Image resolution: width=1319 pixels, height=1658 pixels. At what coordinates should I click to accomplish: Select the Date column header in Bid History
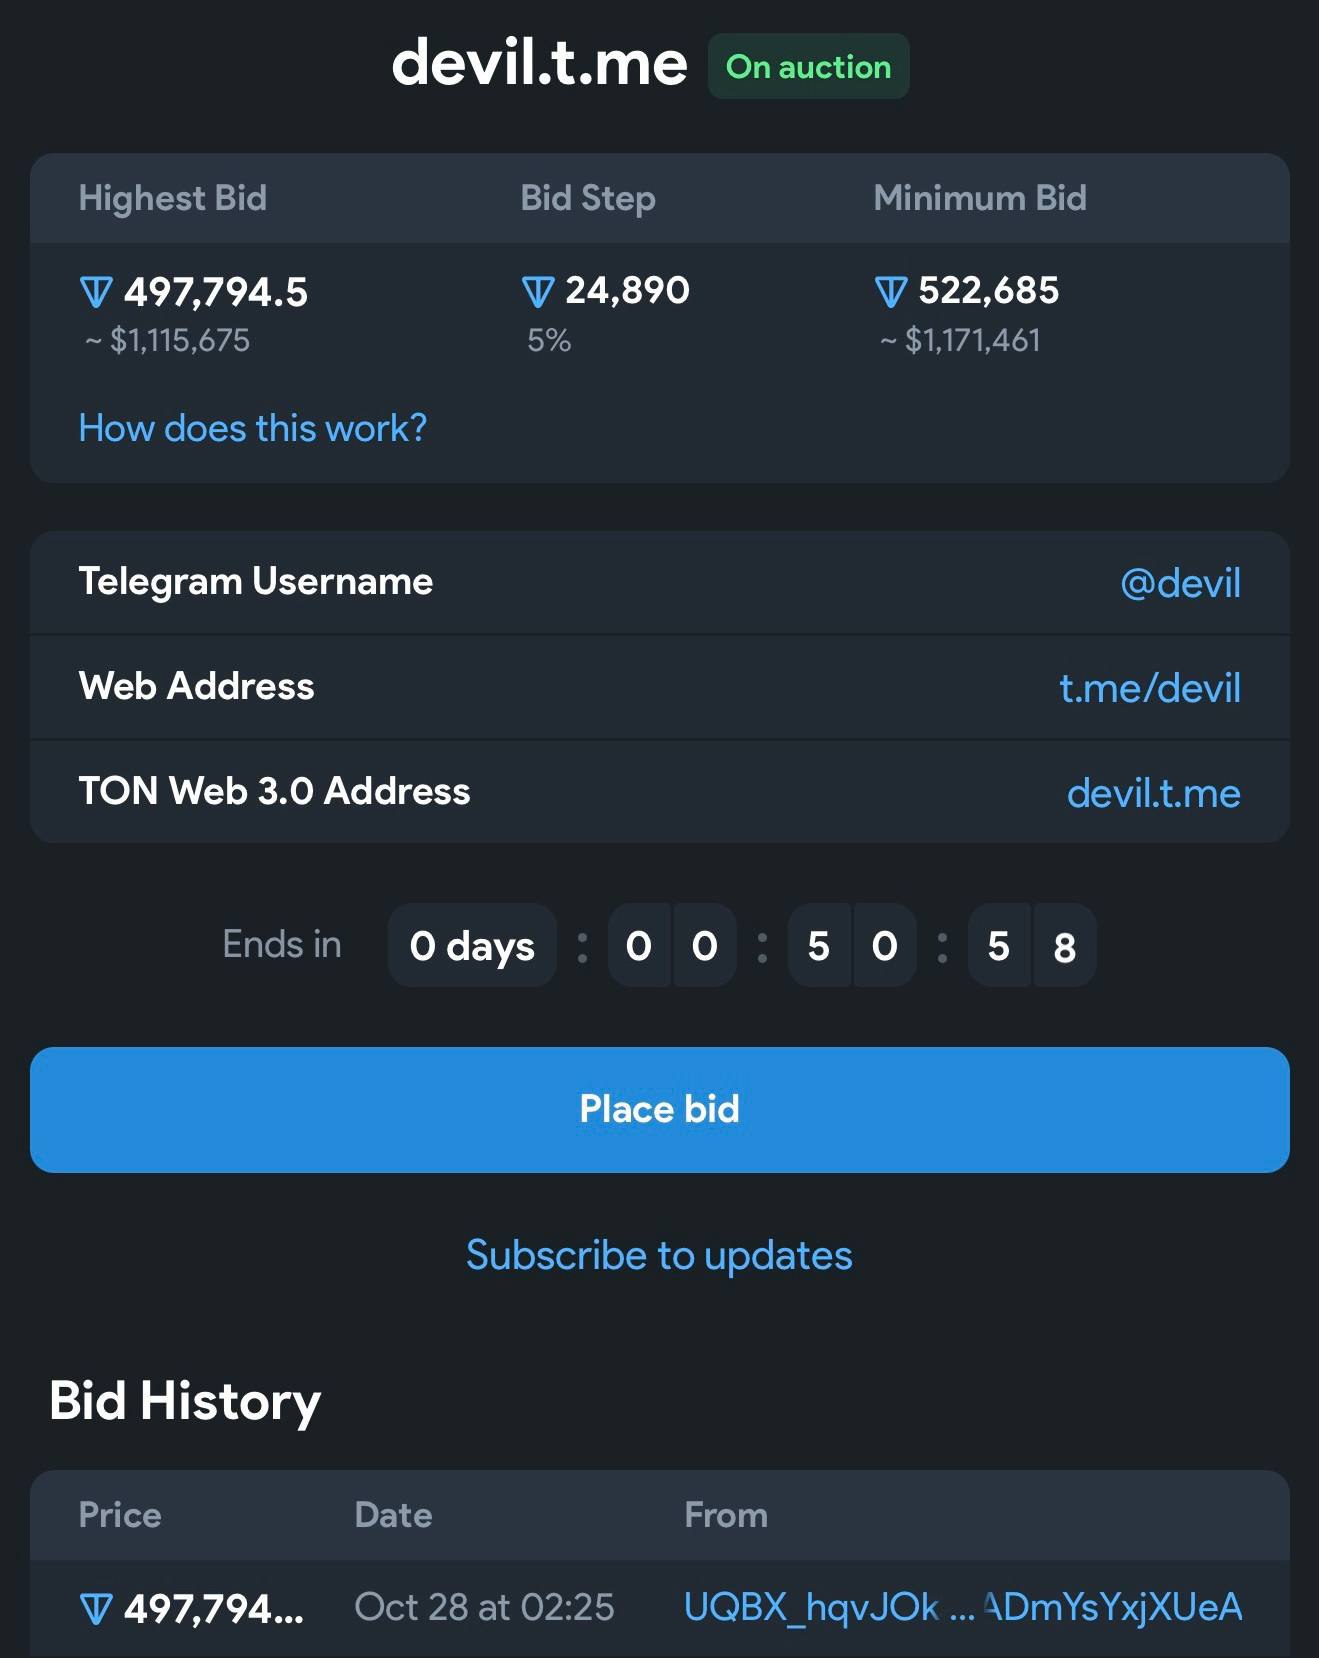[394, 1515]
